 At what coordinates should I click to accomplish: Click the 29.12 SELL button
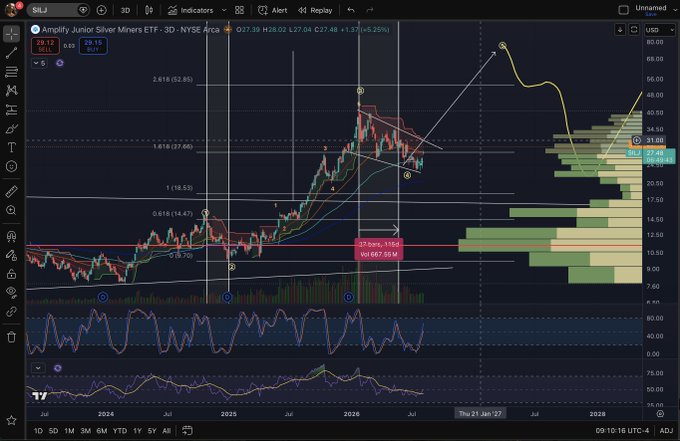[45, 46]
